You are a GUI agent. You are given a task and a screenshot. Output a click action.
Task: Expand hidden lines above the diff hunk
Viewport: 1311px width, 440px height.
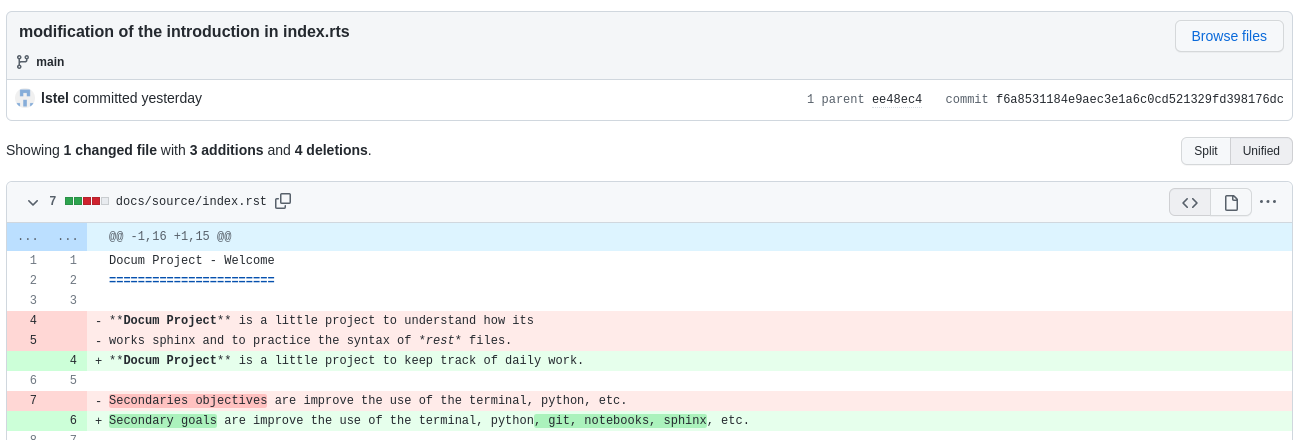click(x=47, y=237)
